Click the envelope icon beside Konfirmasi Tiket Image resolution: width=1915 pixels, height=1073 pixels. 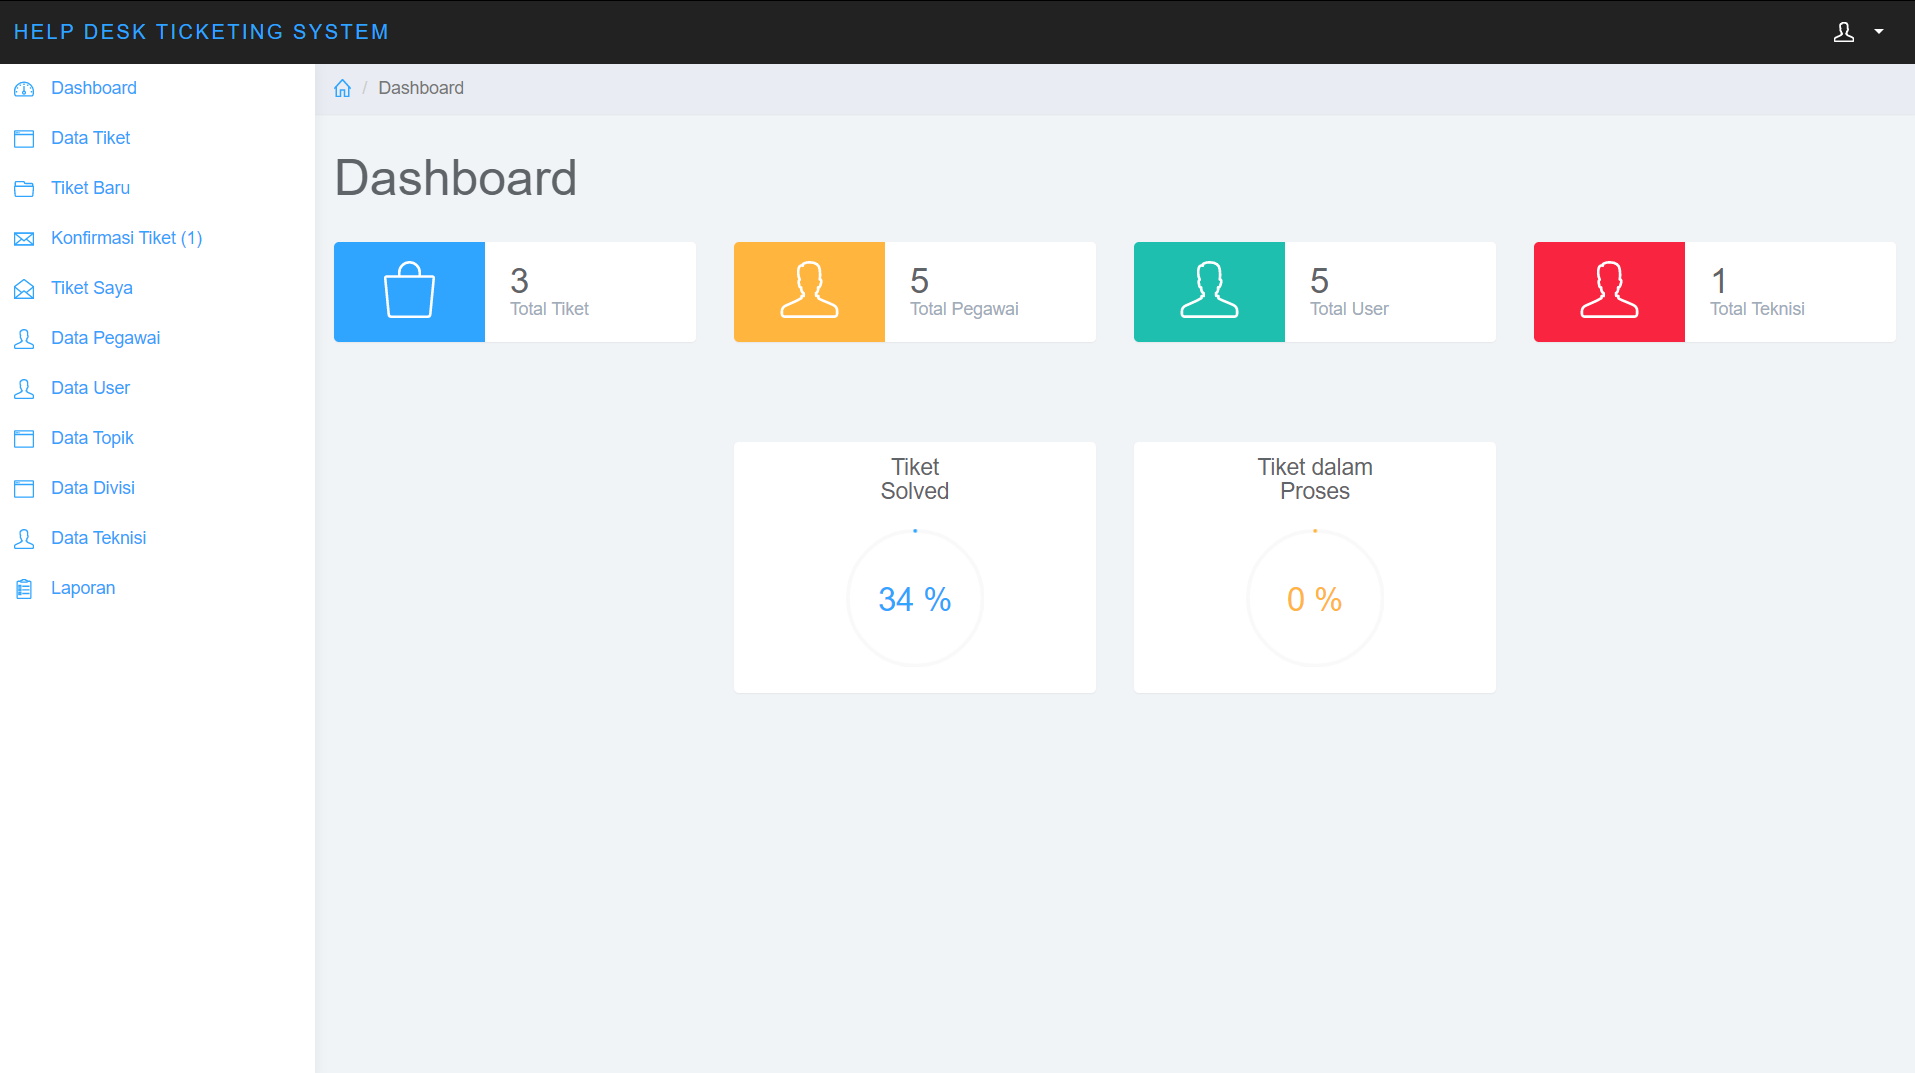24,239
